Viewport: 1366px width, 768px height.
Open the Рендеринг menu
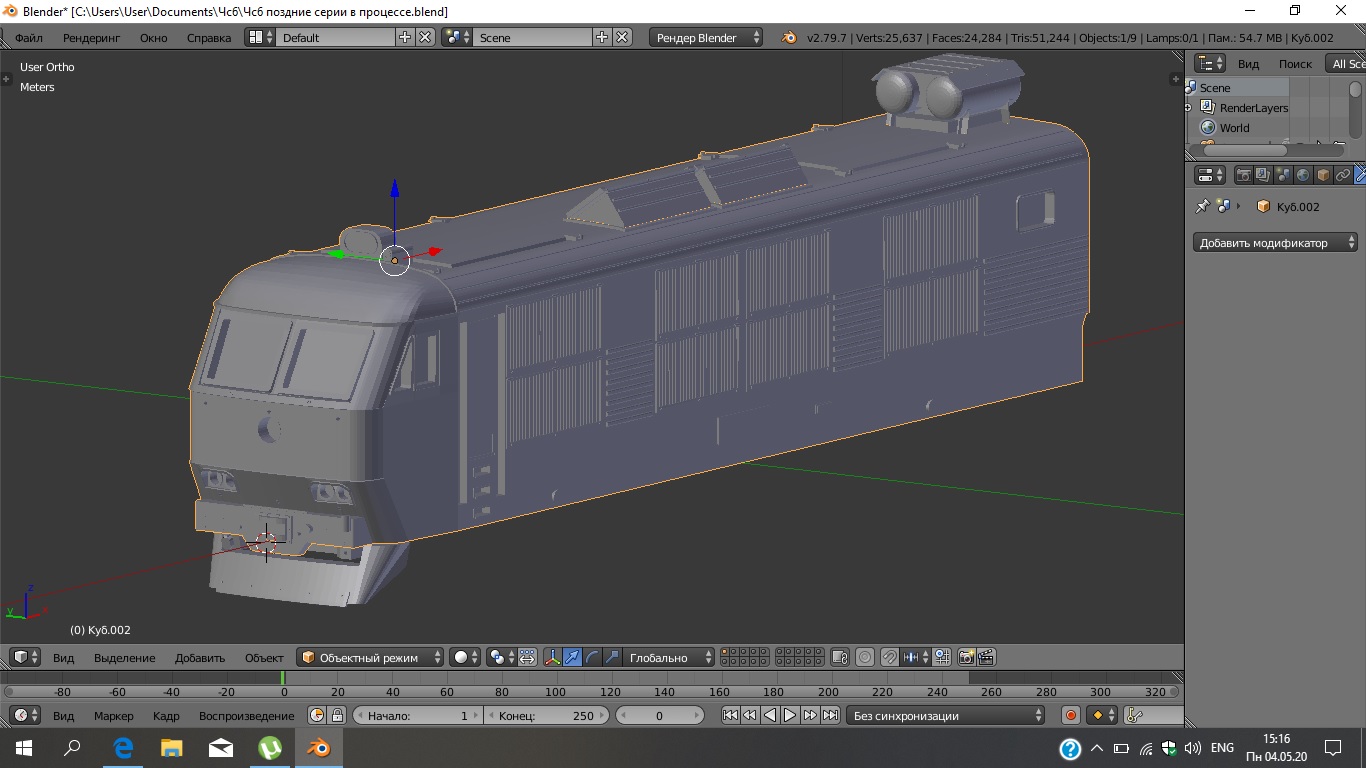(91, 37)
